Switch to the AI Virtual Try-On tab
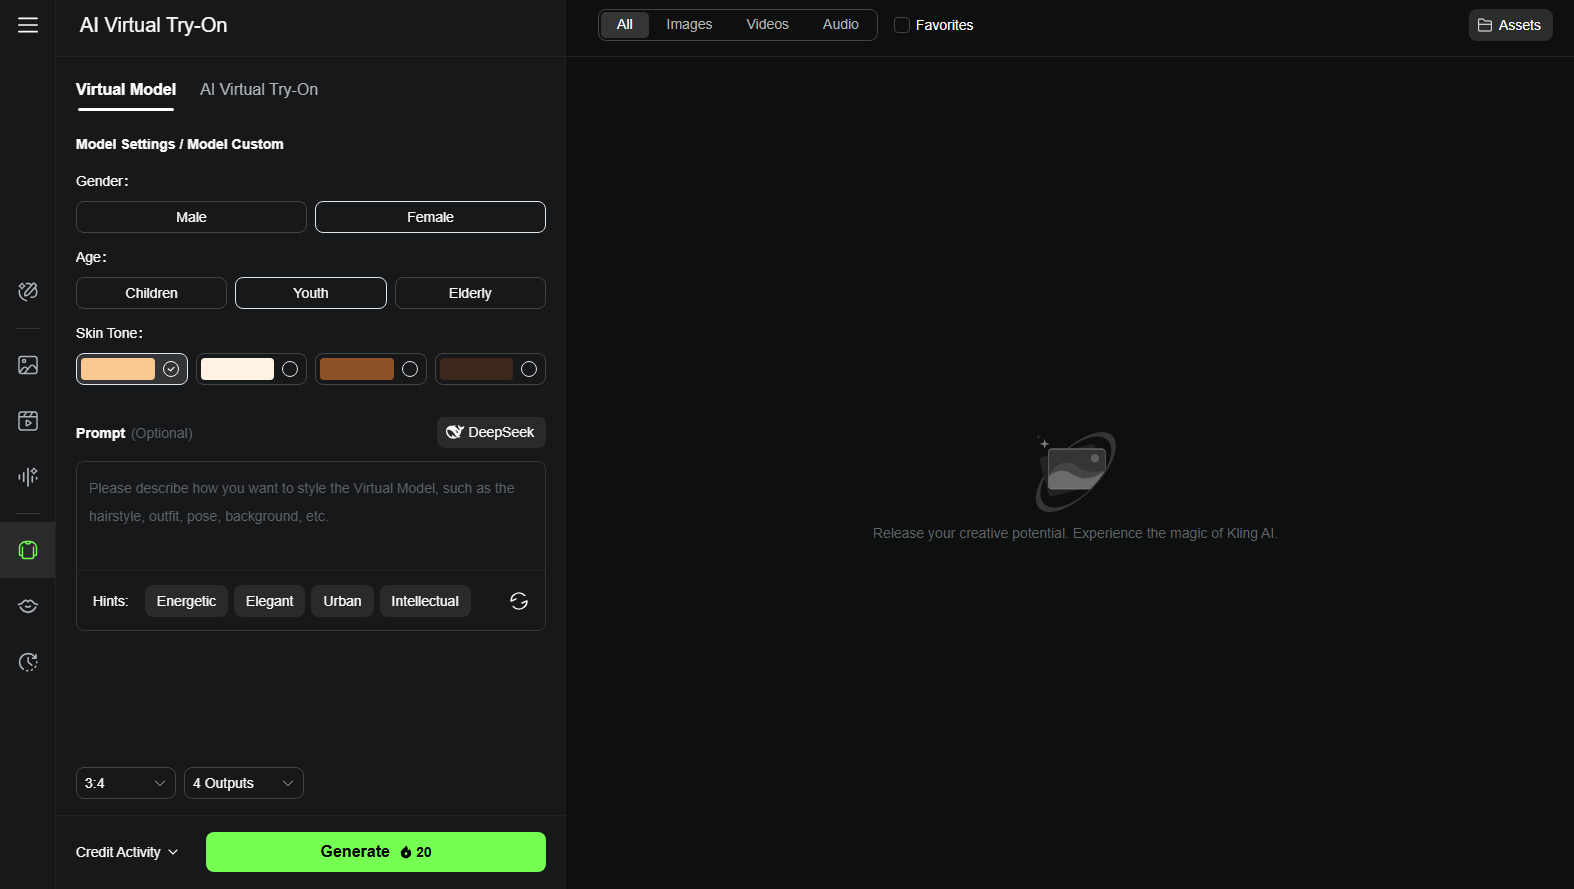The height and width of the screenshot is (889, 1574). click(x=259, y=89)
